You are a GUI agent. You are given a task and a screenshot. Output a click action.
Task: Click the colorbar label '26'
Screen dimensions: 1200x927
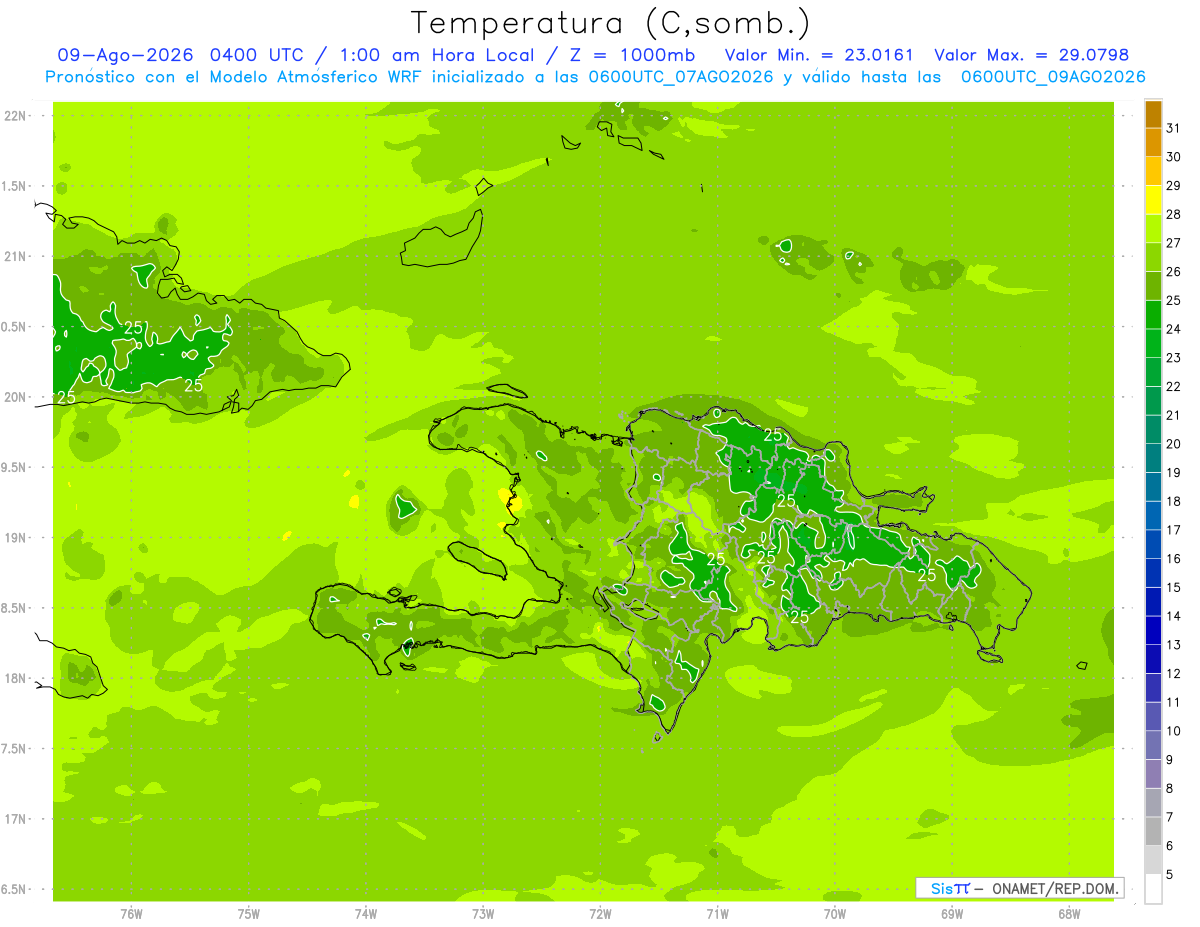tap(1173, 272)
